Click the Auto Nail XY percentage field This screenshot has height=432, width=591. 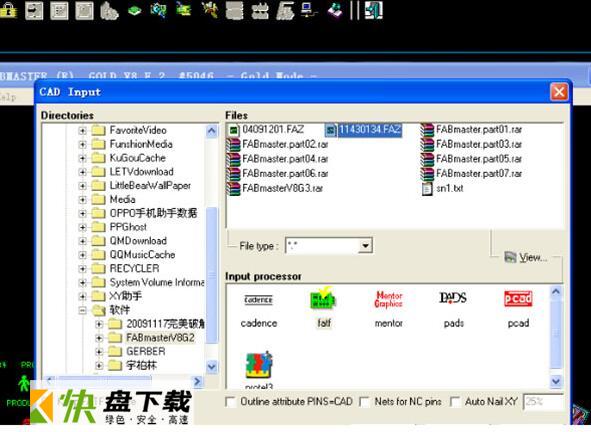543,402
